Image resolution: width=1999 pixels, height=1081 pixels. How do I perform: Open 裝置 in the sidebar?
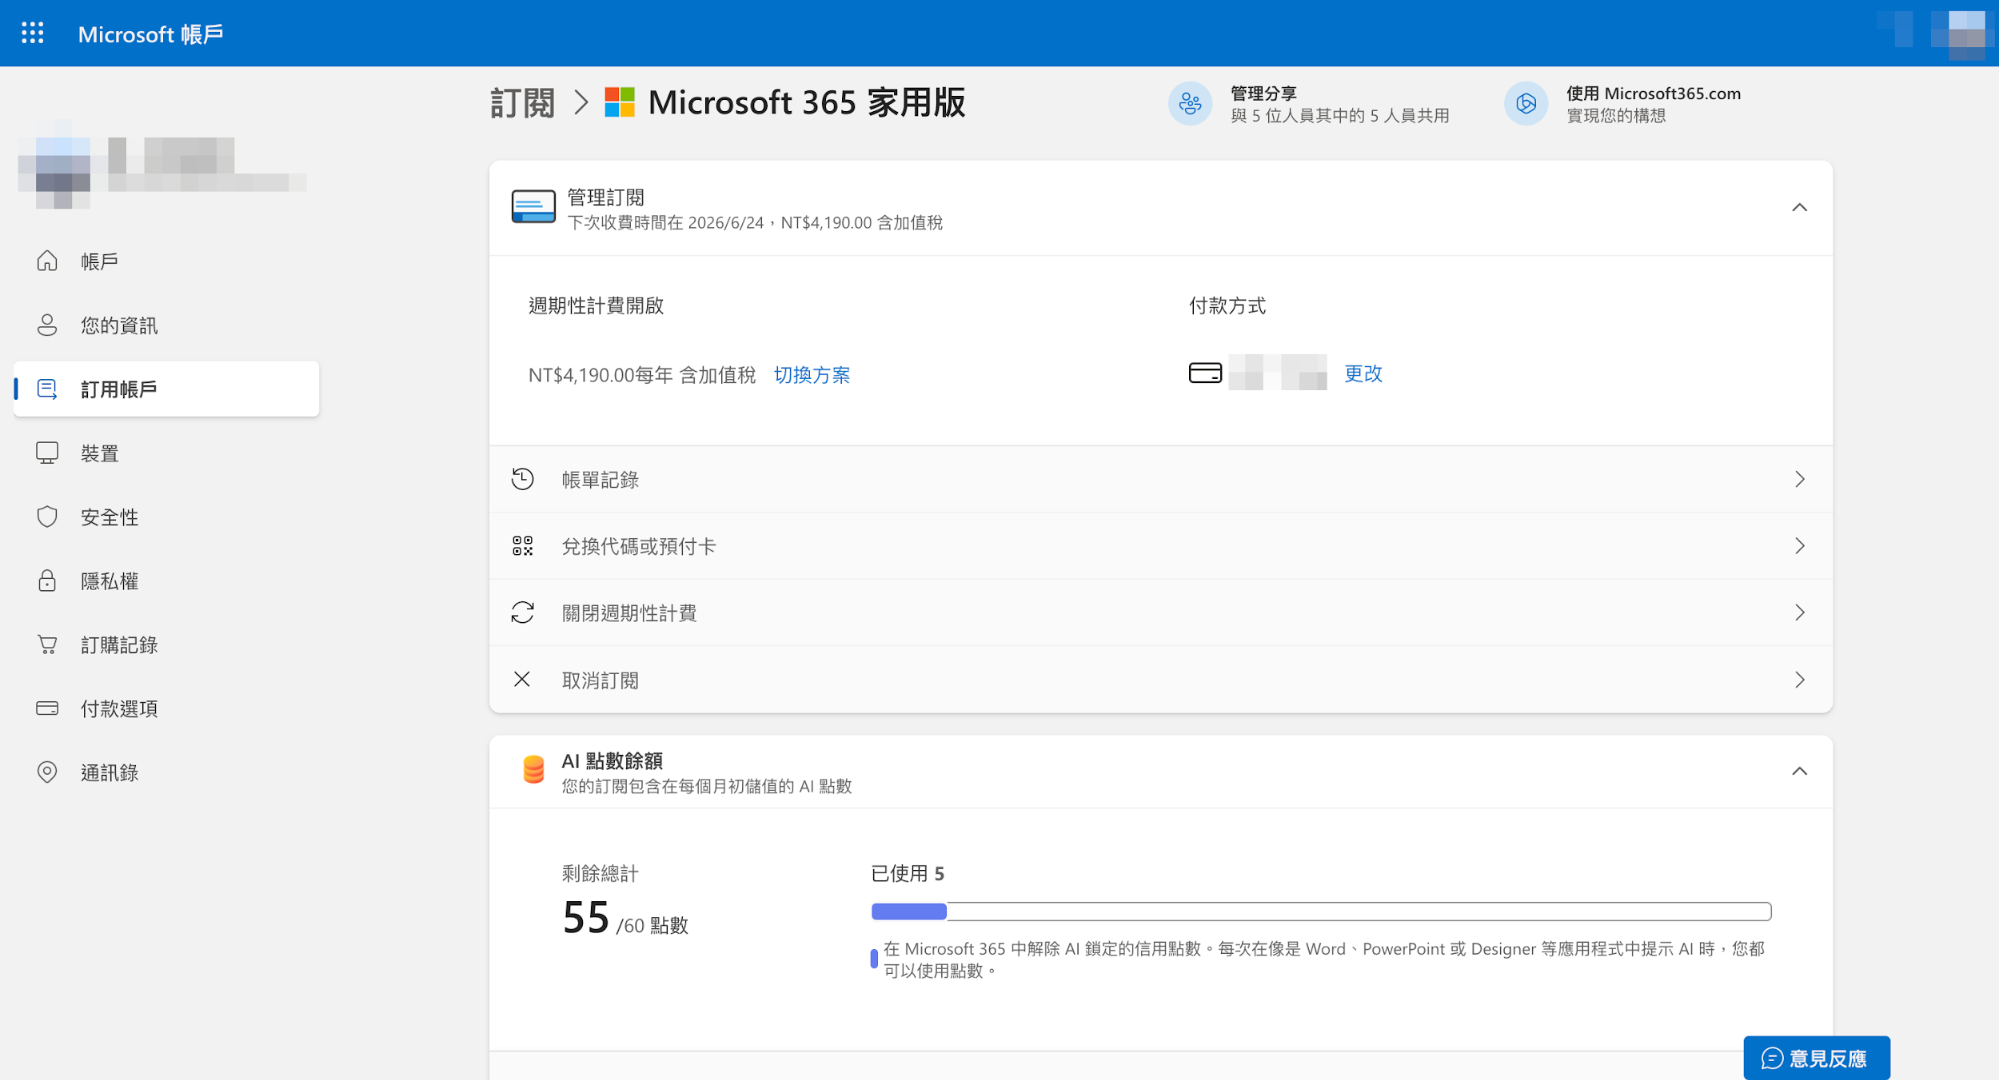point(166,453)
